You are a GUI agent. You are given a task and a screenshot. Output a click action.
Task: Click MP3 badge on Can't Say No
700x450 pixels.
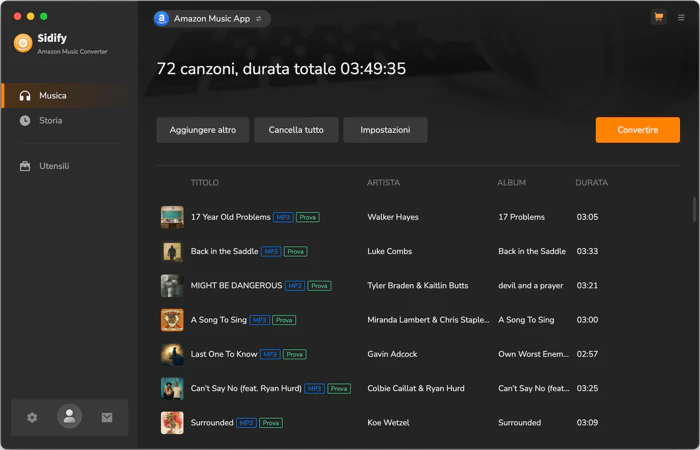314,389
